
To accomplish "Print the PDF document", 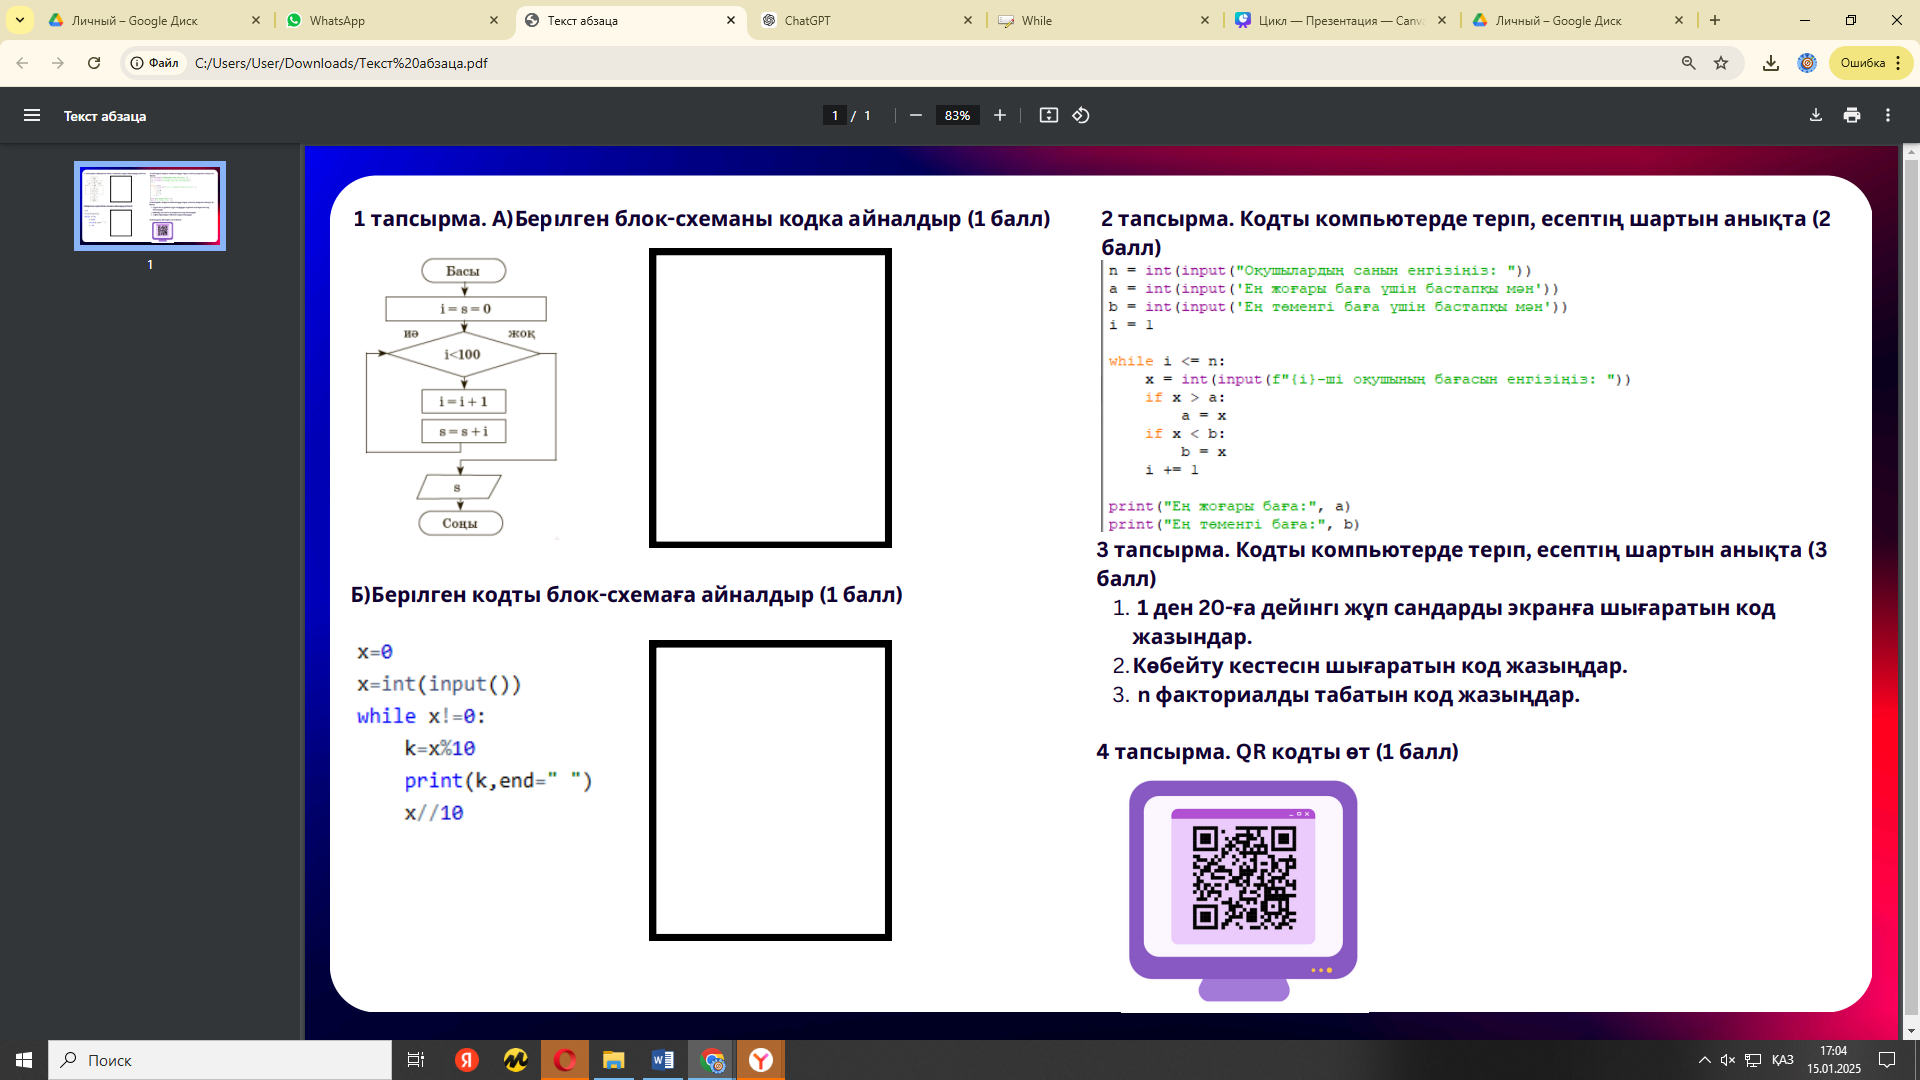I will (x=1852, y=115).
